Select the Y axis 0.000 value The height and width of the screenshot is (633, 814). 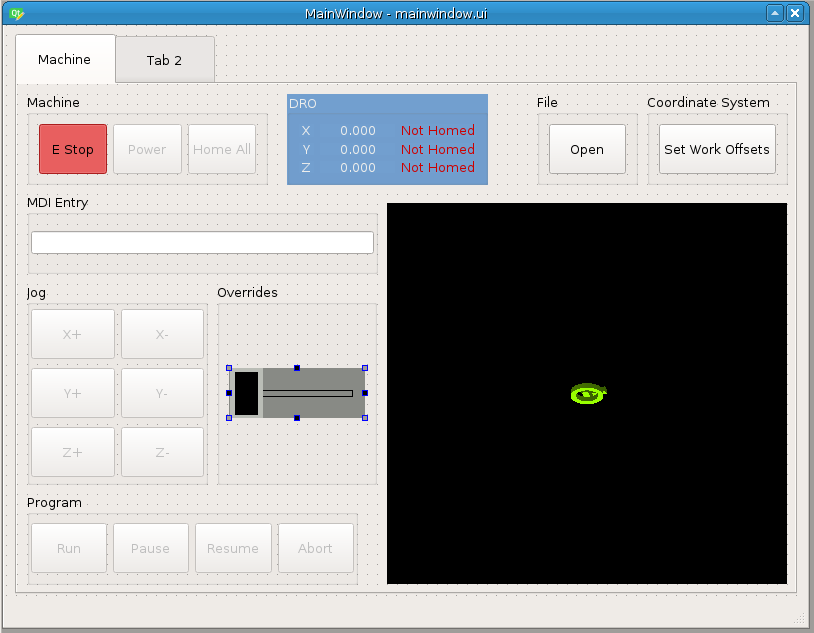pyautogui.click(x=358, y=149)
